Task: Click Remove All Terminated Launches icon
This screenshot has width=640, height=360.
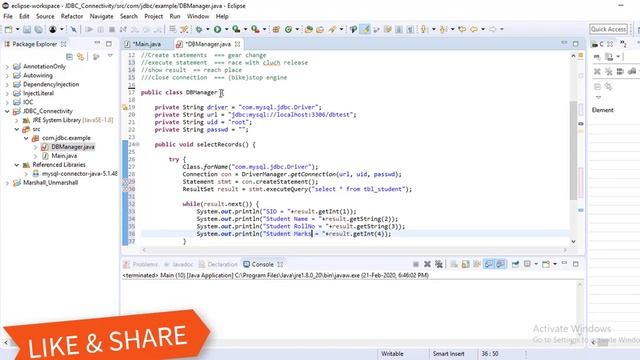Action: click(x=439, y=264)
